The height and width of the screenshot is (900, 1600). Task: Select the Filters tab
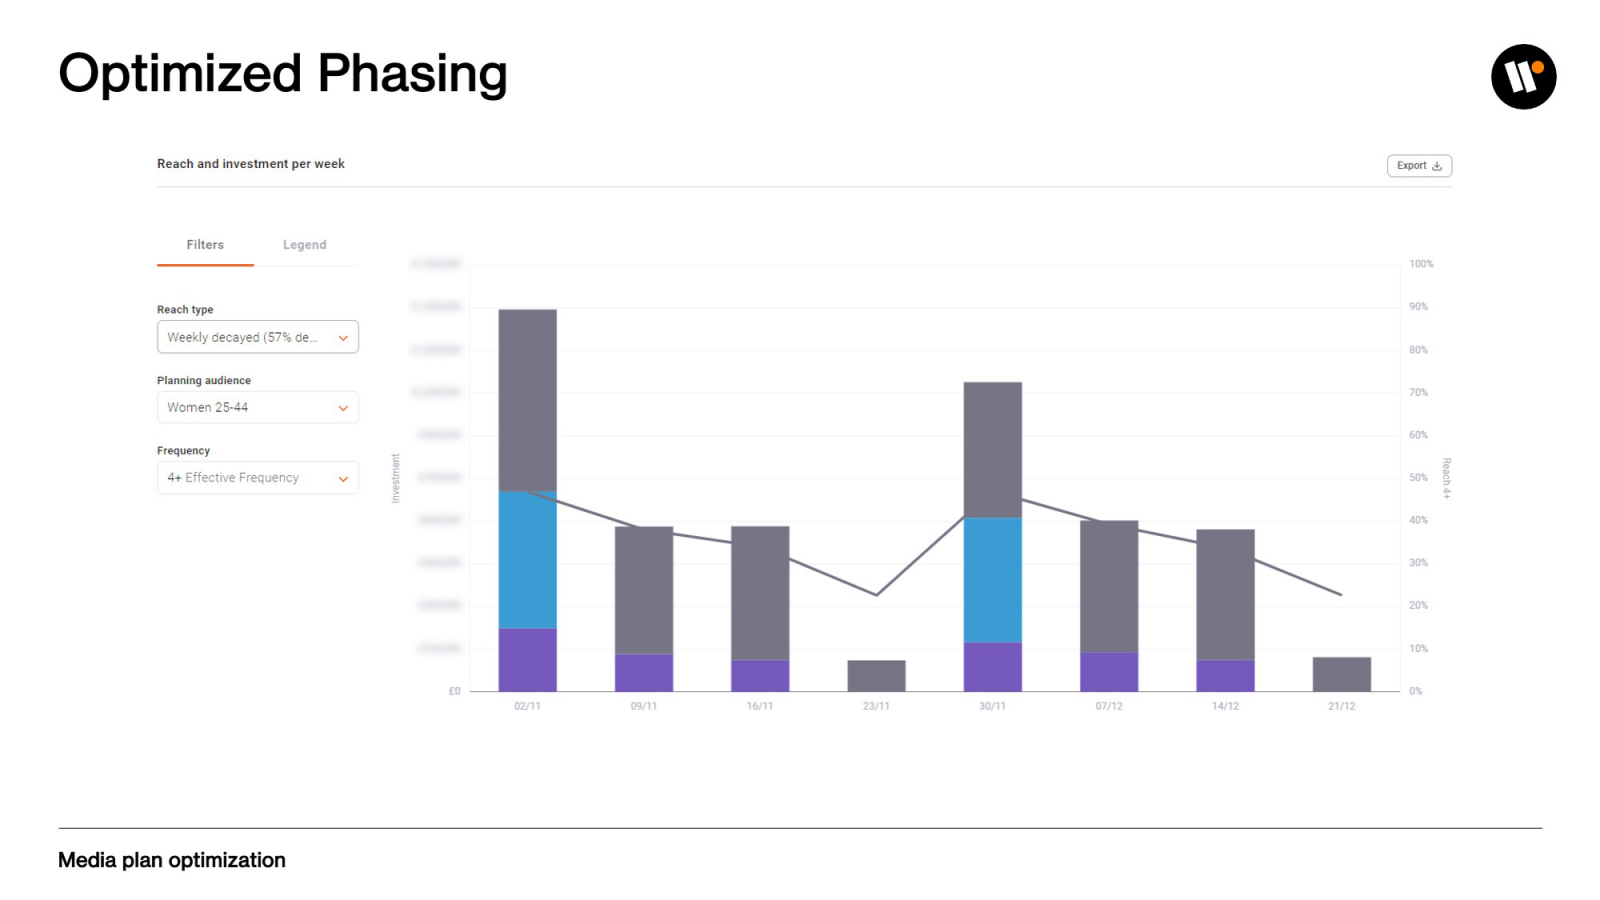(x=205, y=245)
